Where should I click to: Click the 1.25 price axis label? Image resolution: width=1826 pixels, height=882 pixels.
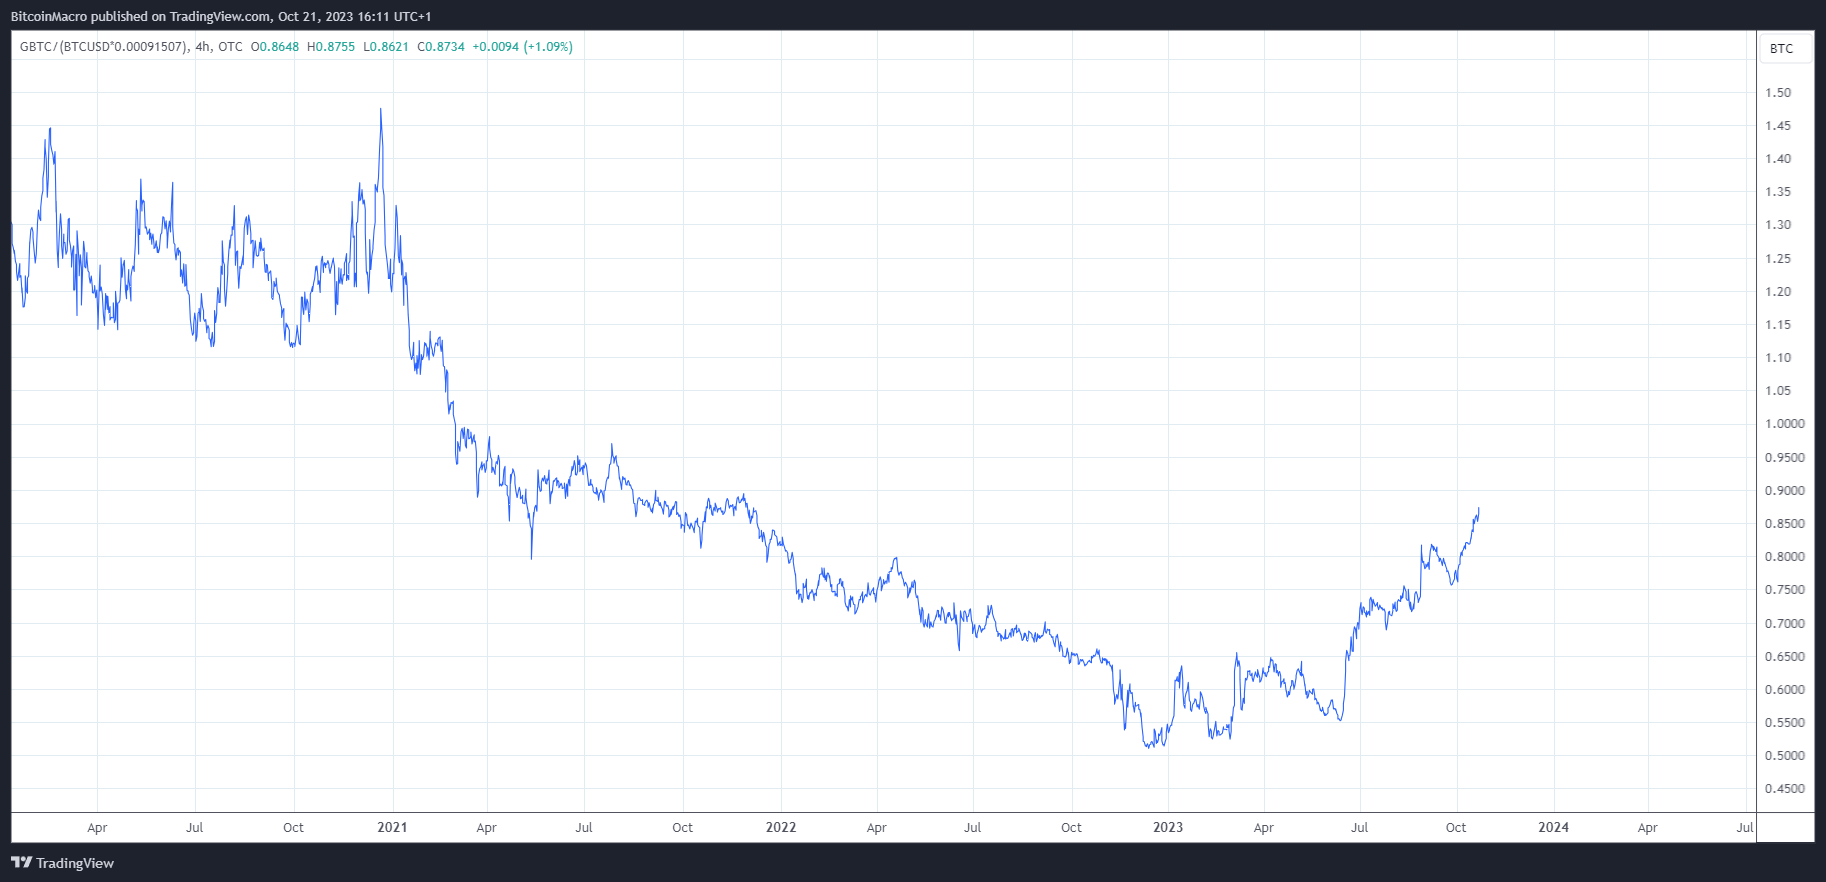(1778, 259)
